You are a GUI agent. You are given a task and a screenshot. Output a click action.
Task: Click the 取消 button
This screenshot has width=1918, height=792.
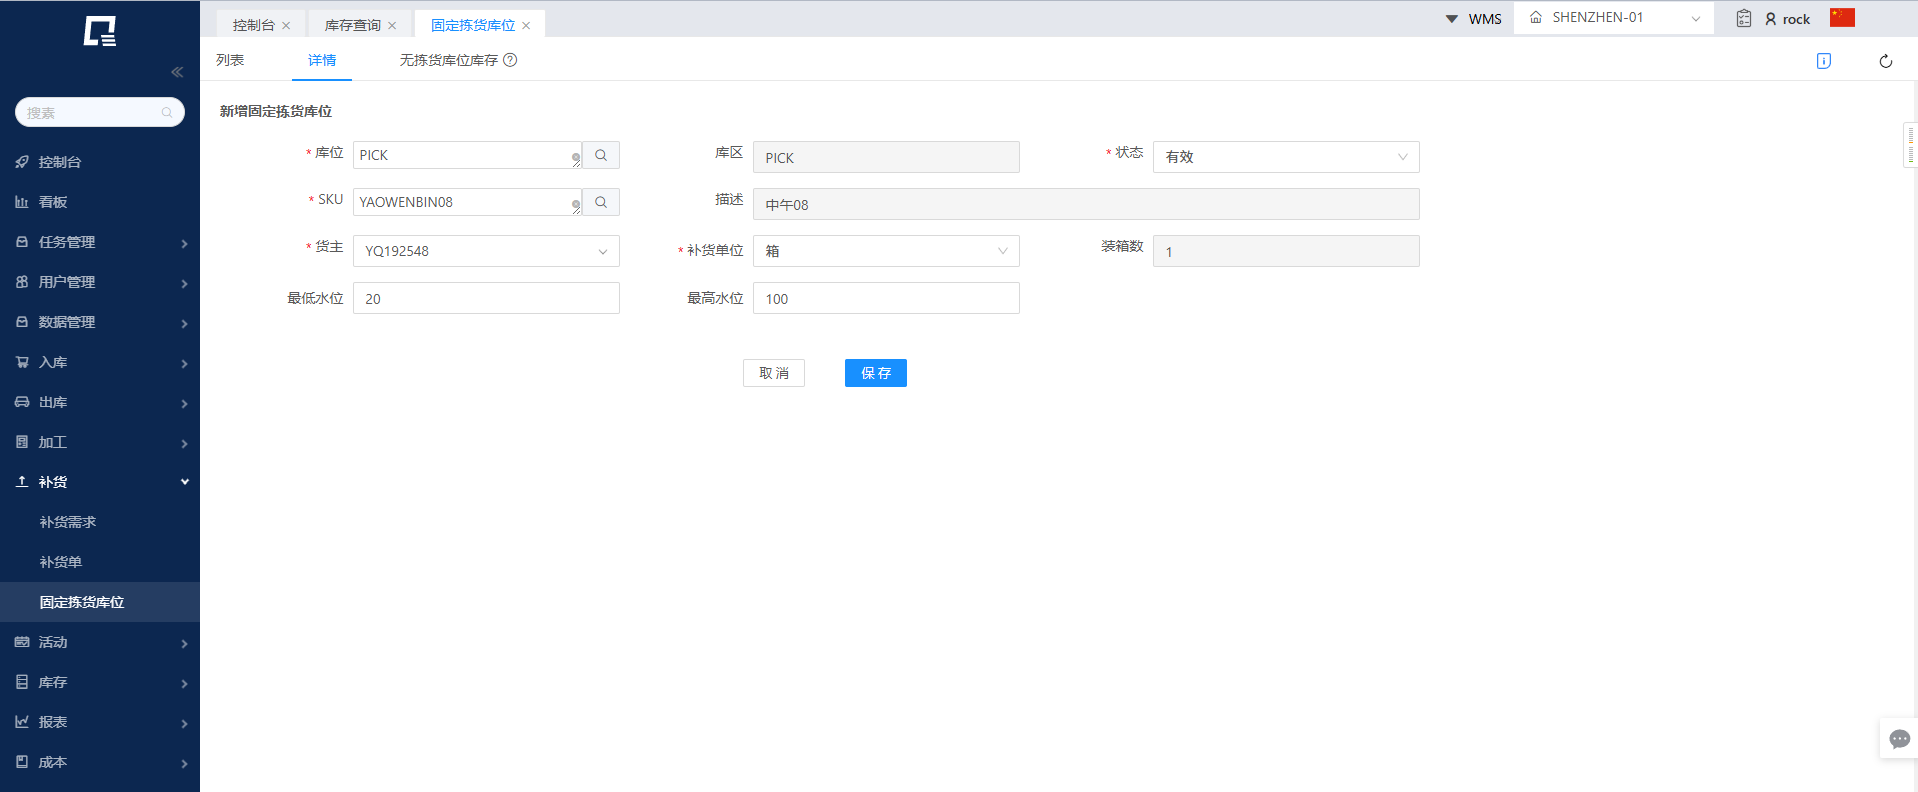[774, 373]
